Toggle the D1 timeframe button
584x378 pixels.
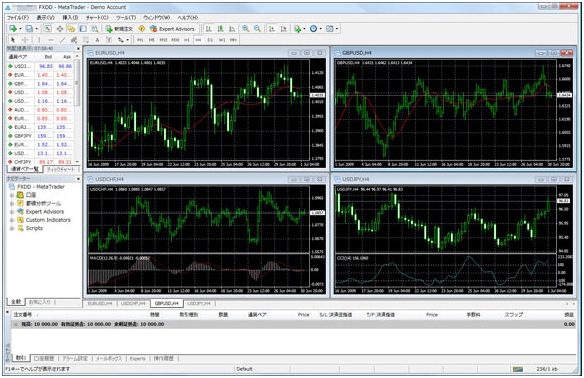[x=210, y=40]
